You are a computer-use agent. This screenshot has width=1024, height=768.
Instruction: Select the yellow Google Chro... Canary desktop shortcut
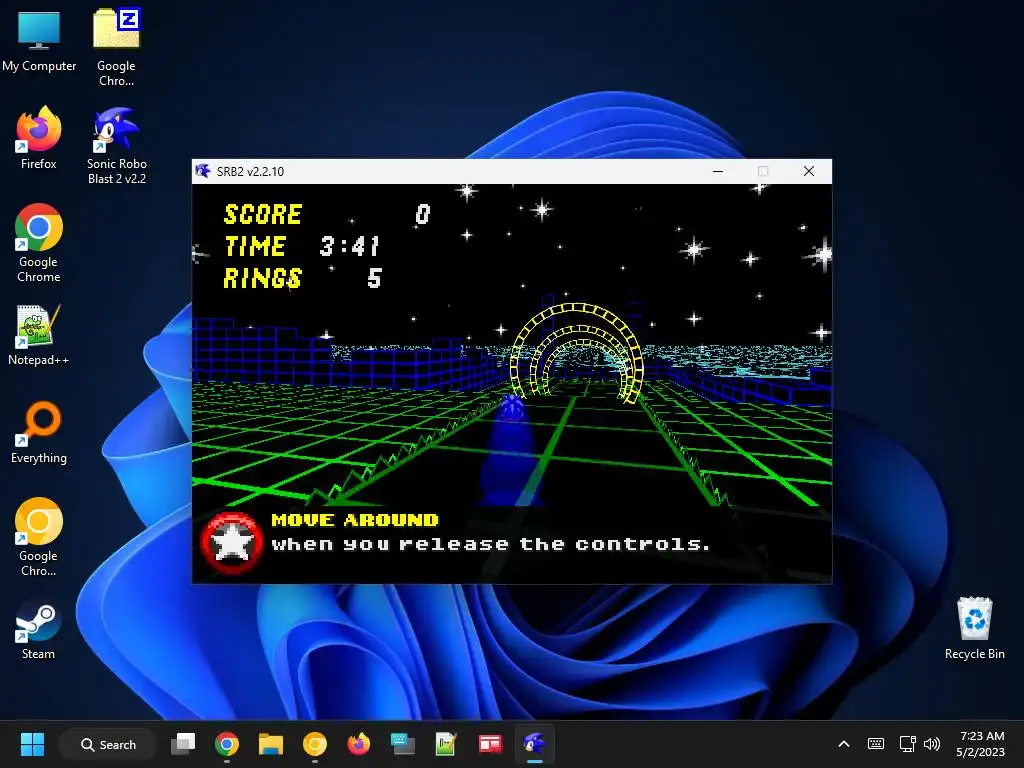tap(39, 537)
